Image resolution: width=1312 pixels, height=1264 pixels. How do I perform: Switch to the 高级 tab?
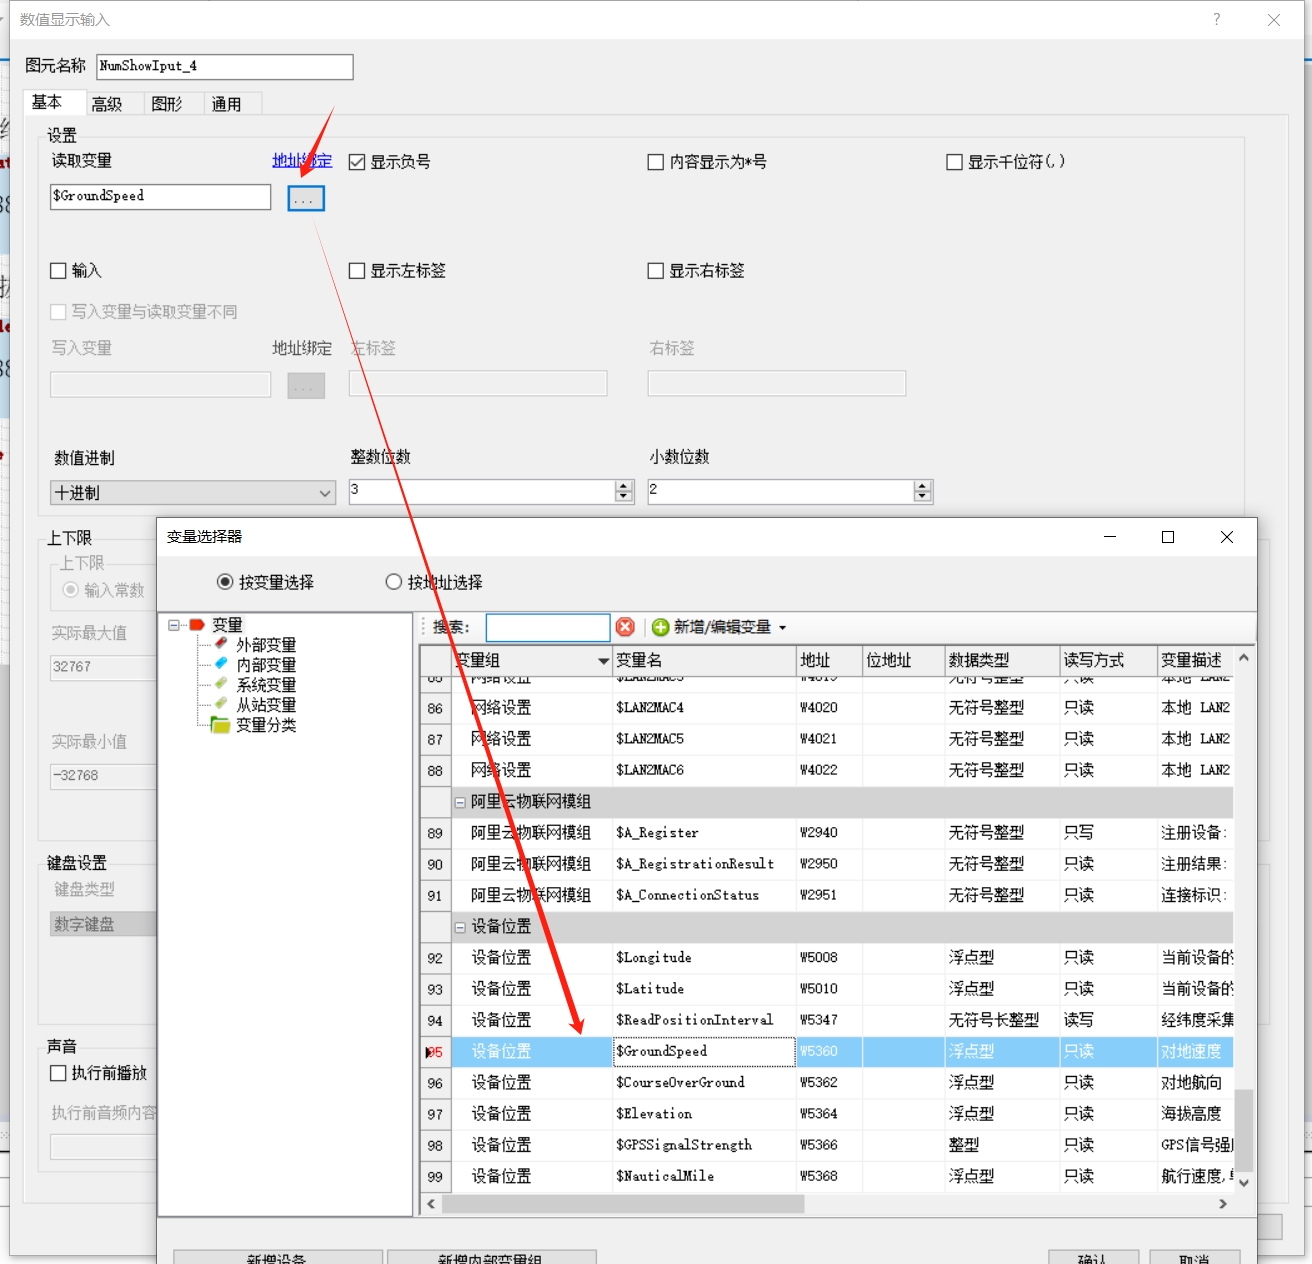(107, 104)
